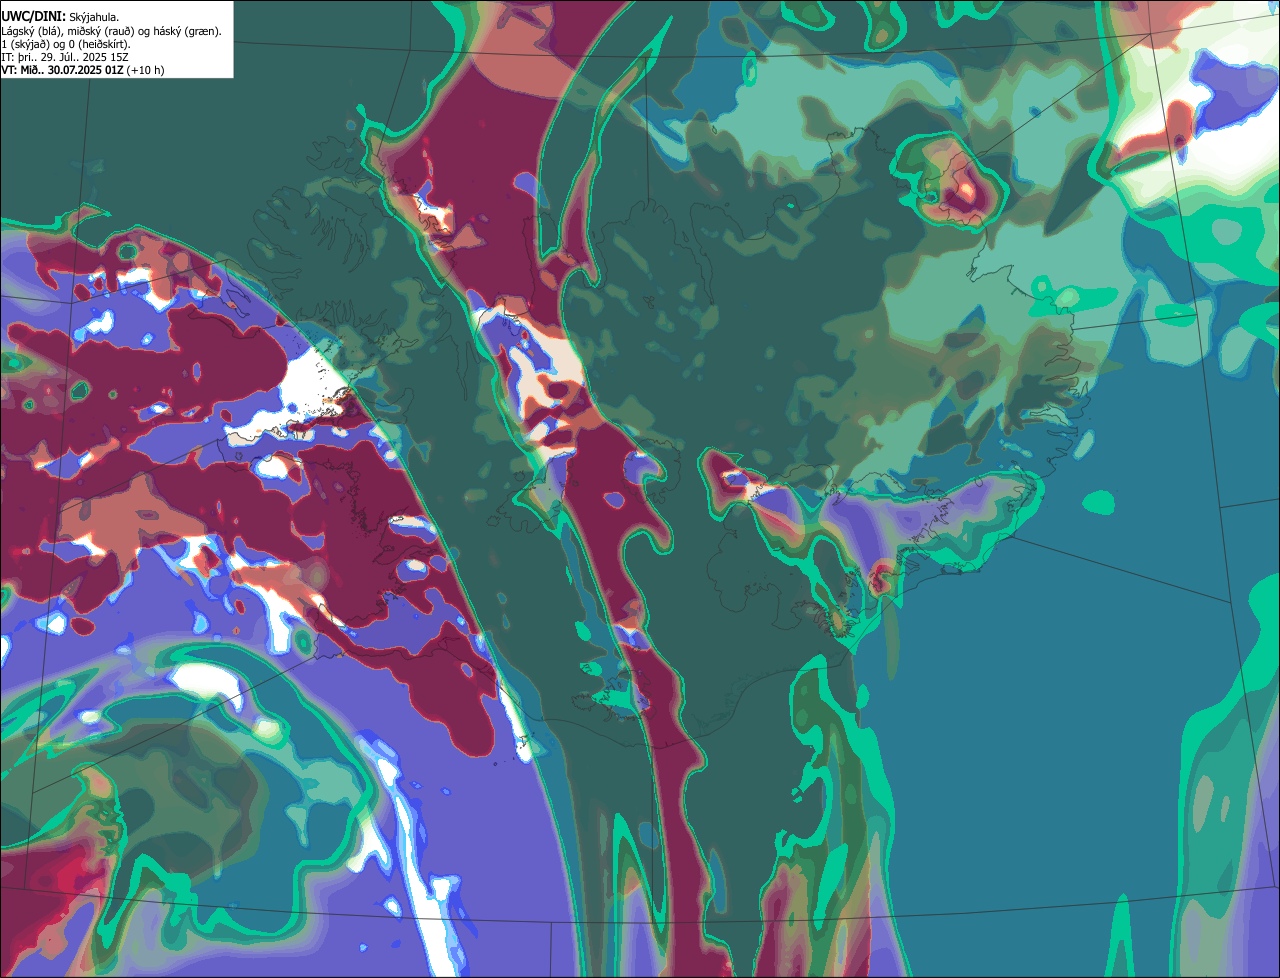Click the "0 (heiðskírt)." legend text

(x=99, y=45)
